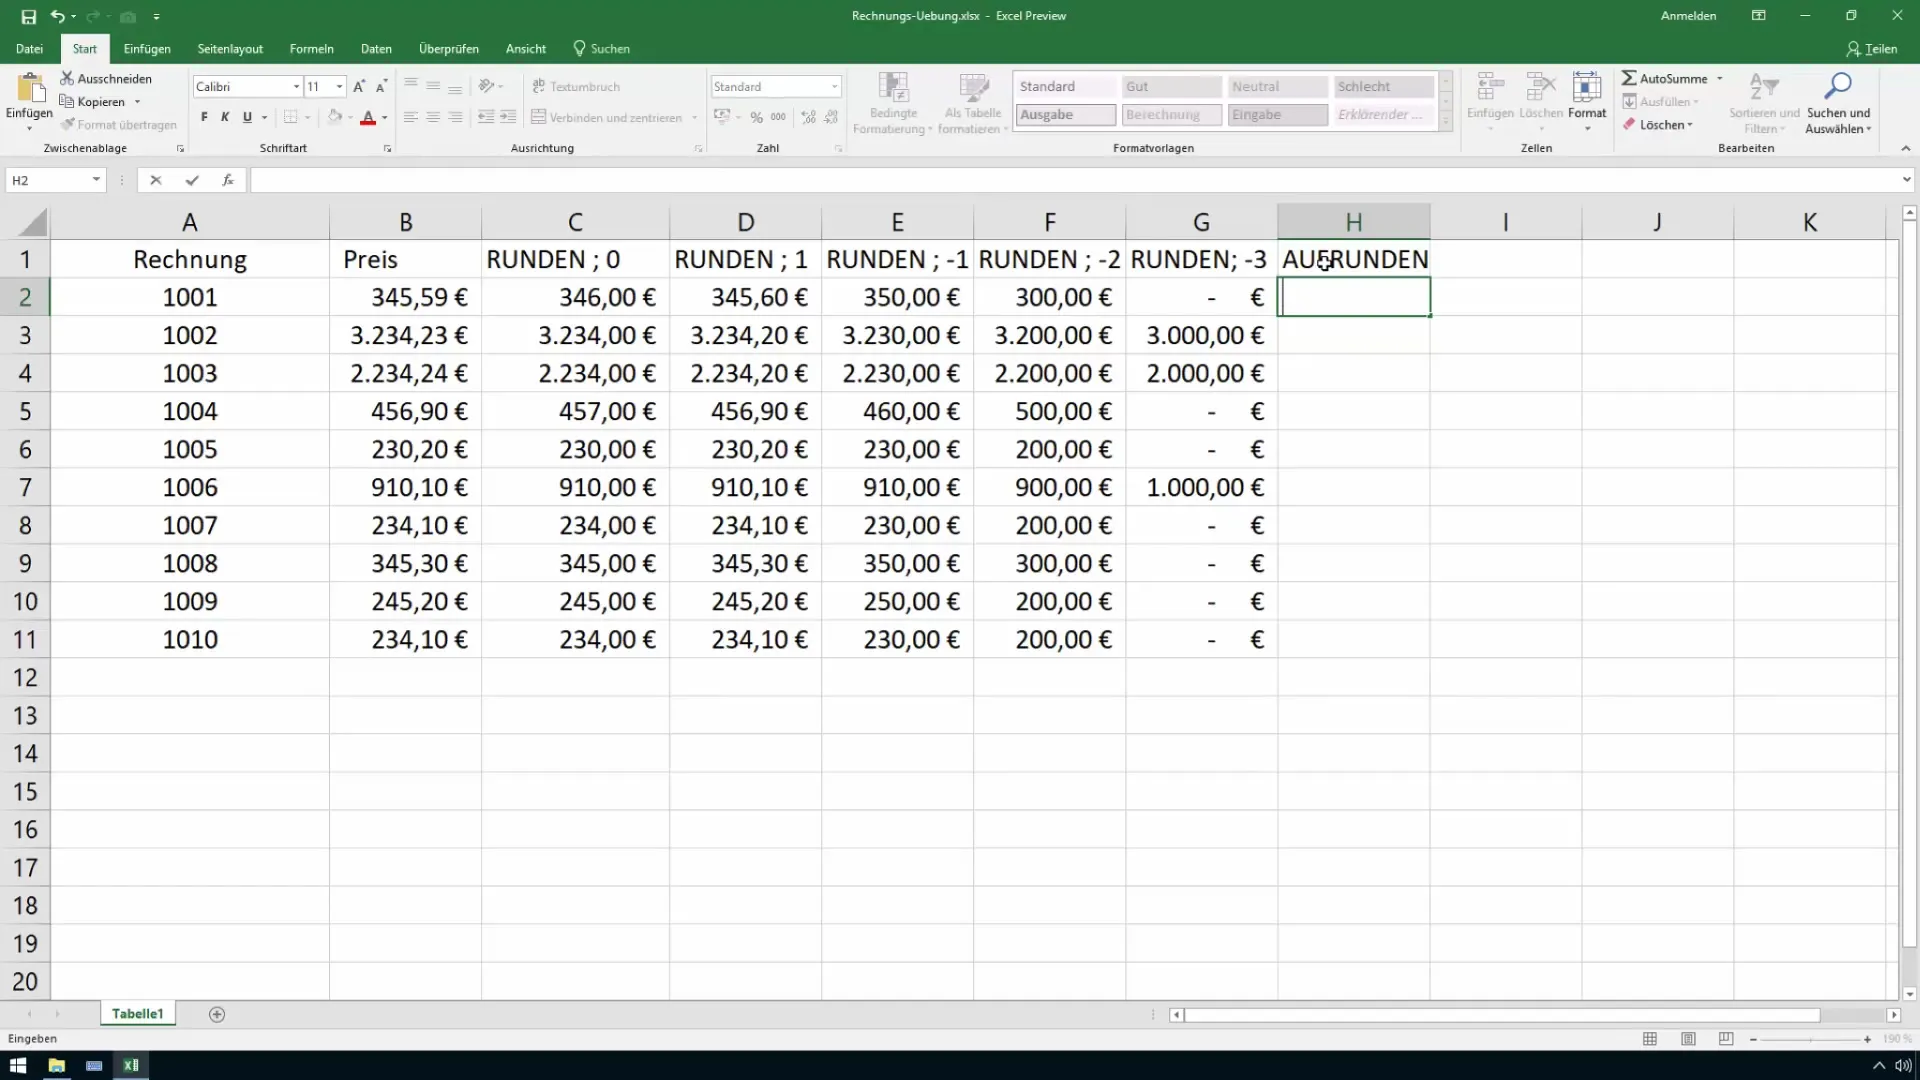The width and height of the screenshot is (1920, 1080).
Task: Switch to the Ansicht tab
Action: coord(525,48)
